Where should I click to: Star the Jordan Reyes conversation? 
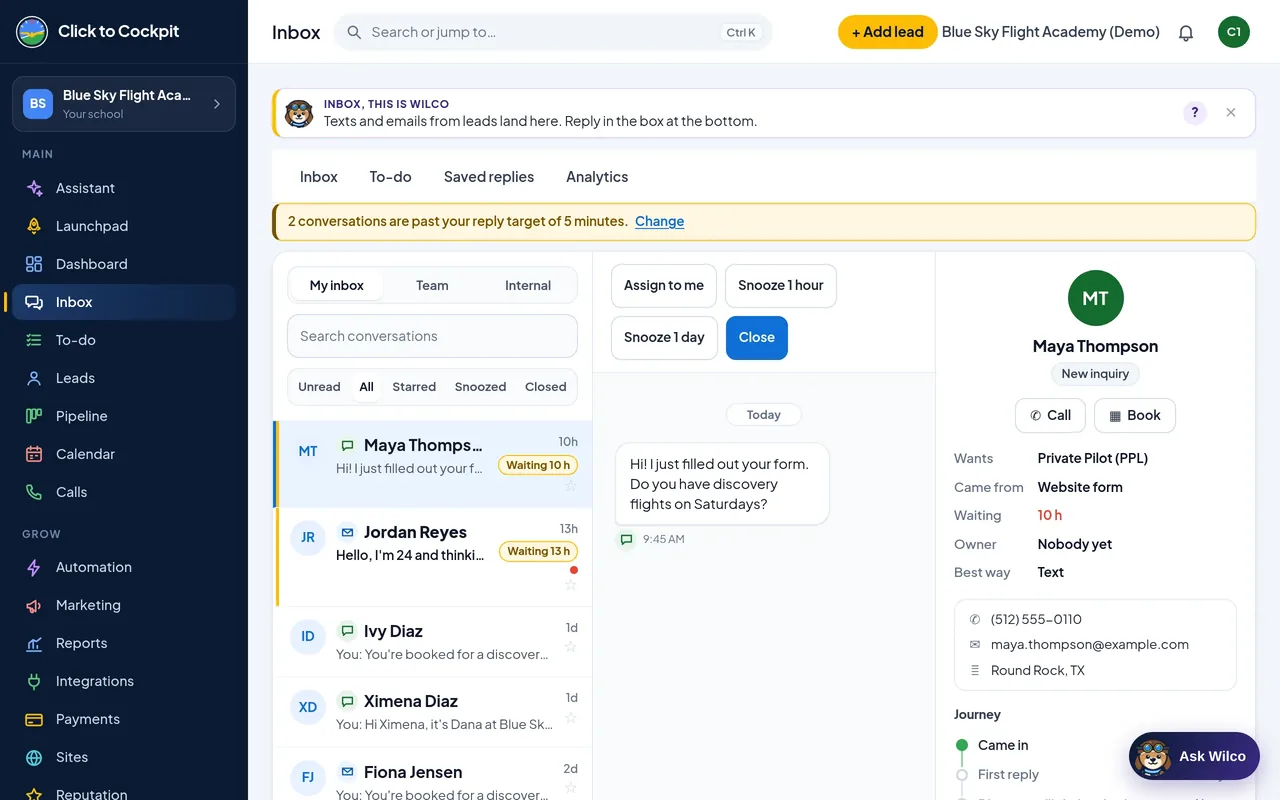click(x=570, y=585)
